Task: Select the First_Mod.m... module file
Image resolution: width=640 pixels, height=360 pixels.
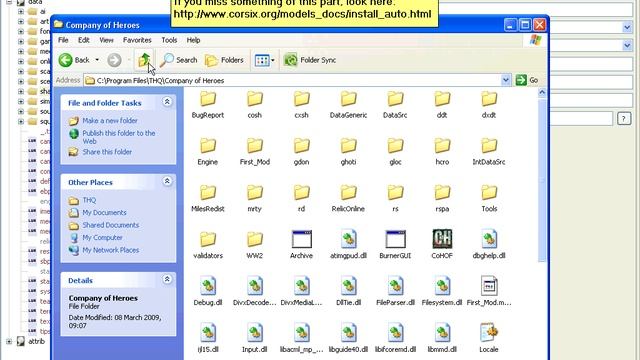Action: (489, 292)
